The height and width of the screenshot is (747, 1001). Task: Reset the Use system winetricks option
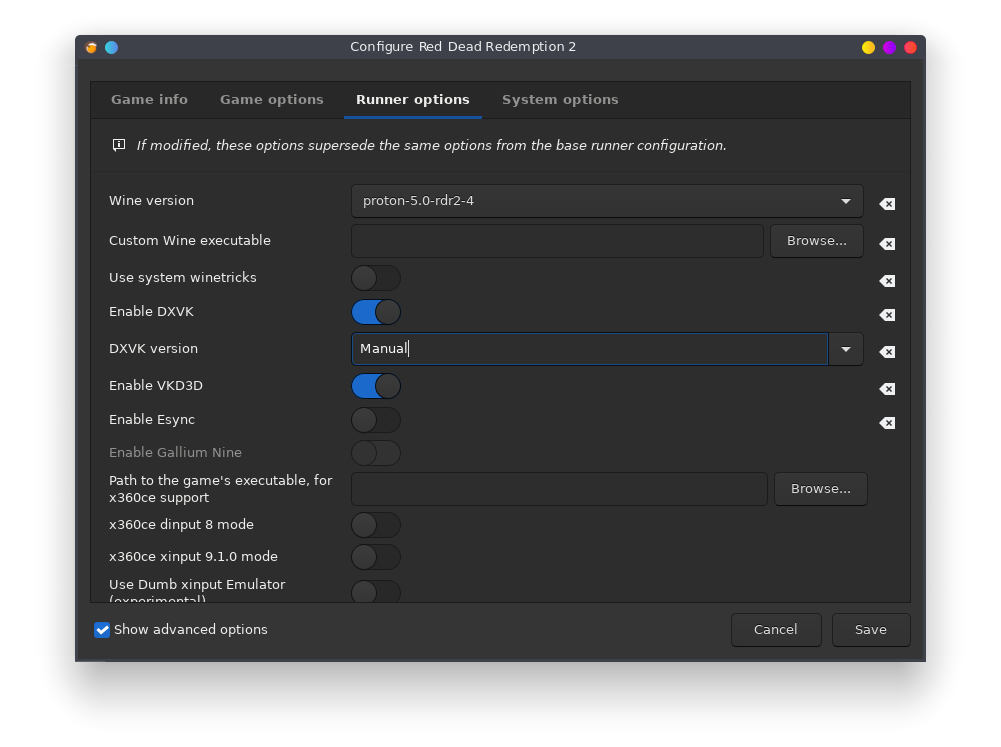[887, 281]
